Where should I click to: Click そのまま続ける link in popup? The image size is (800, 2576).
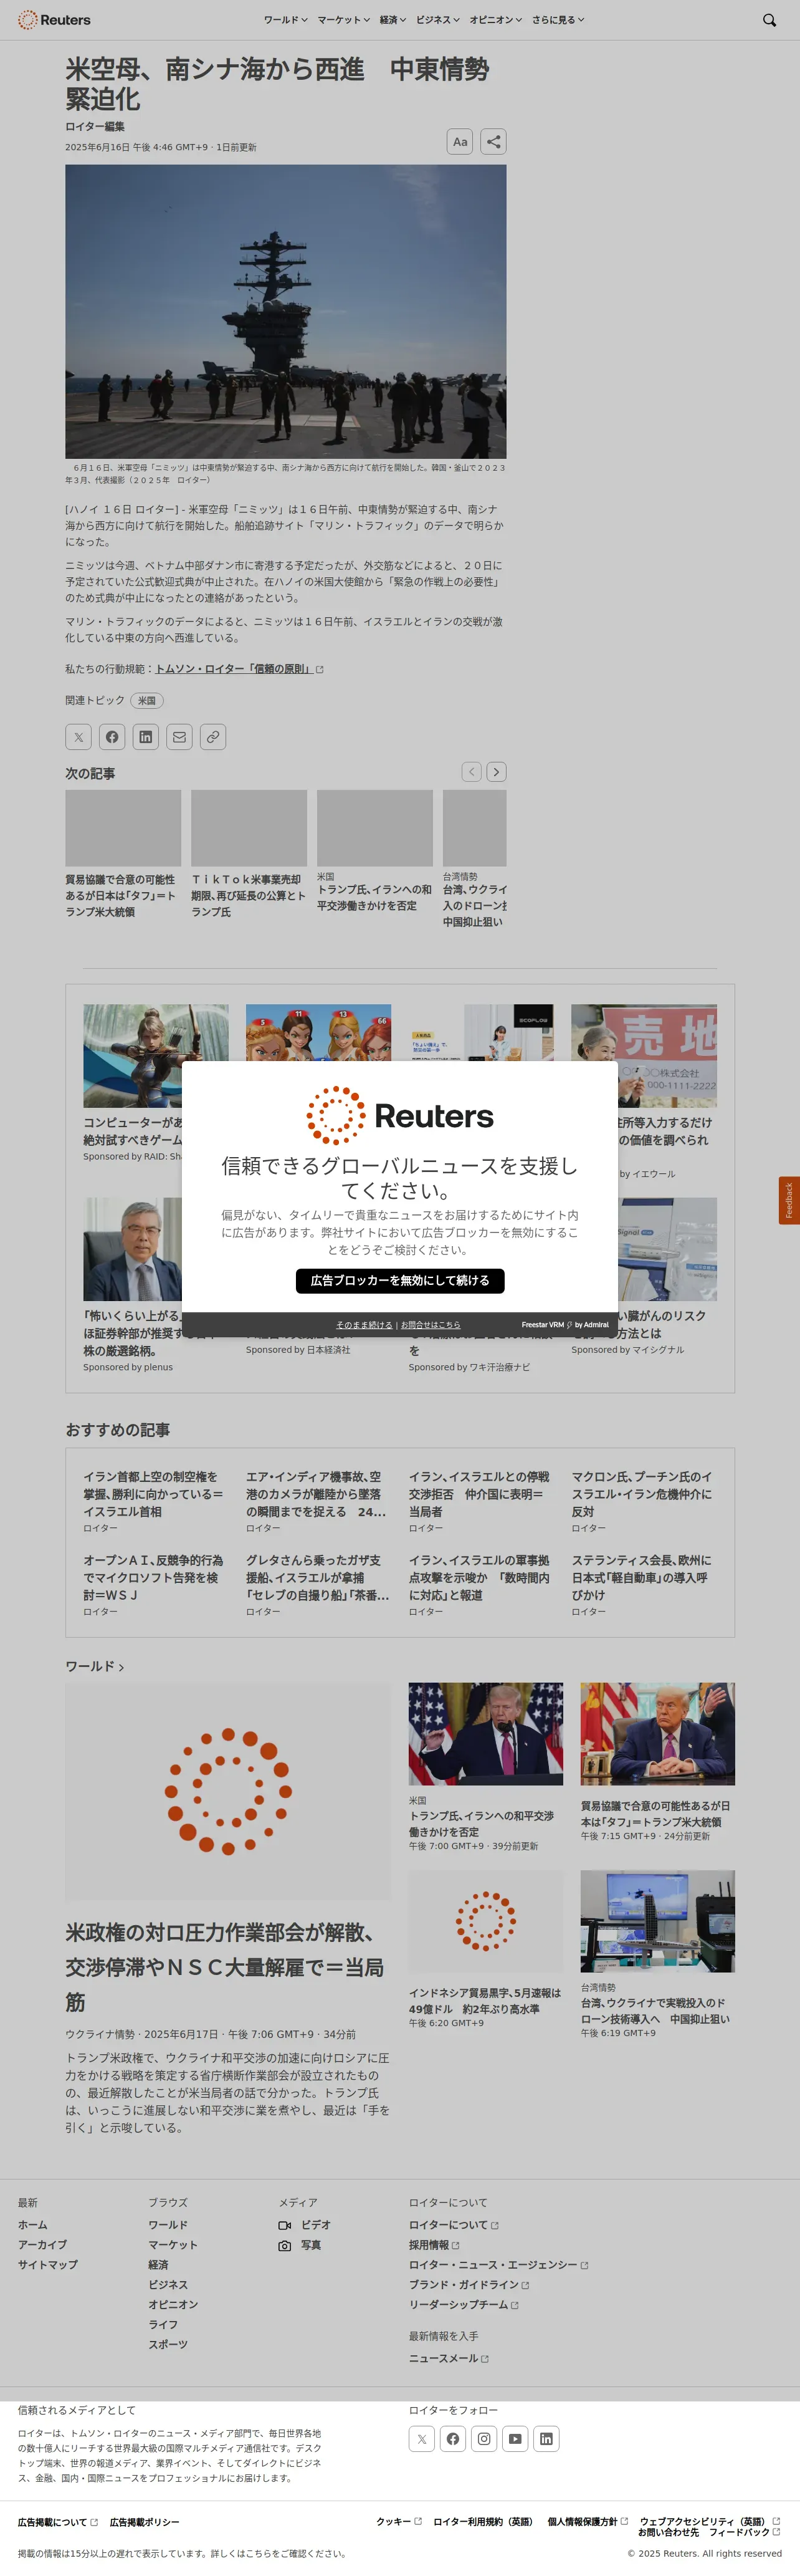click(x=364, y=1325)
